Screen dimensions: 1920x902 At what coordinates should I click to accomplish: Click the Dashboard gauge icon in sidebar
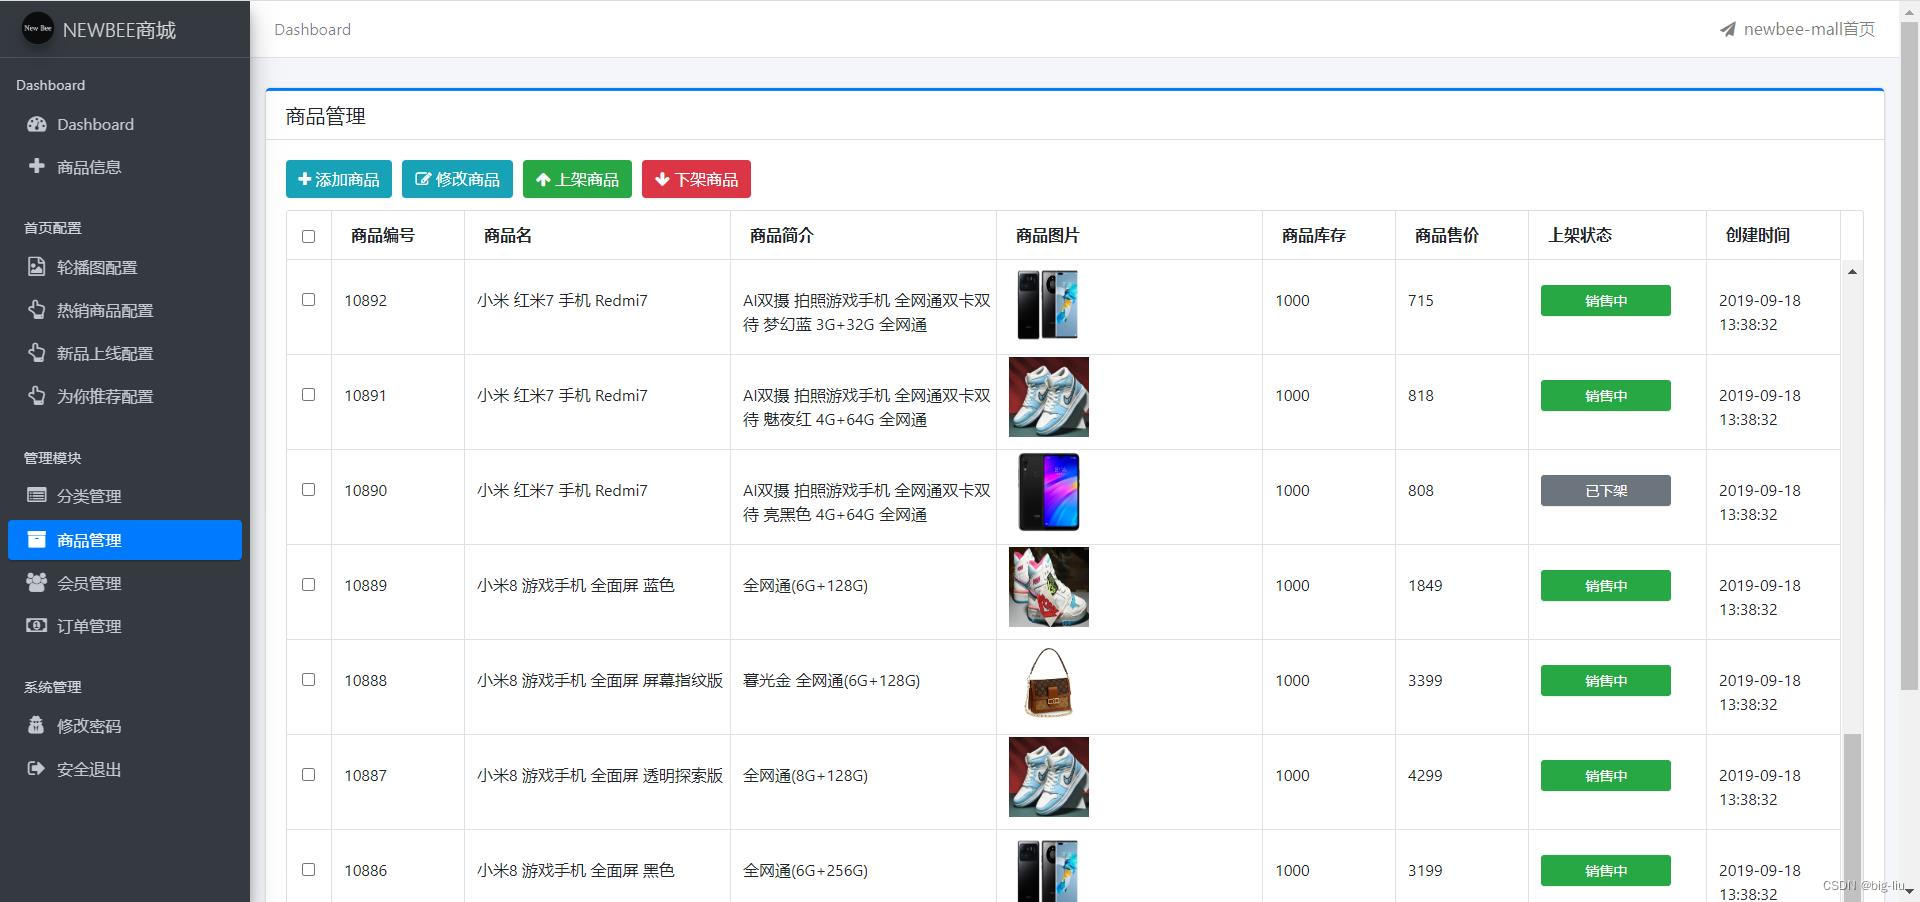click(x=37, y=124)
